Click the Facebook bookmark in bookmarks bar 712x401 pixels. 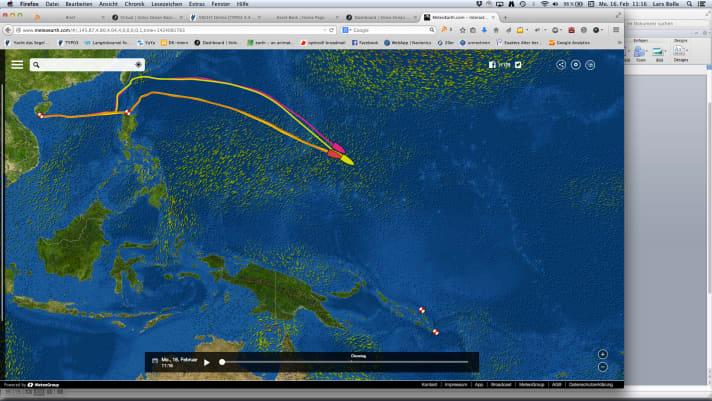point(363,43)
